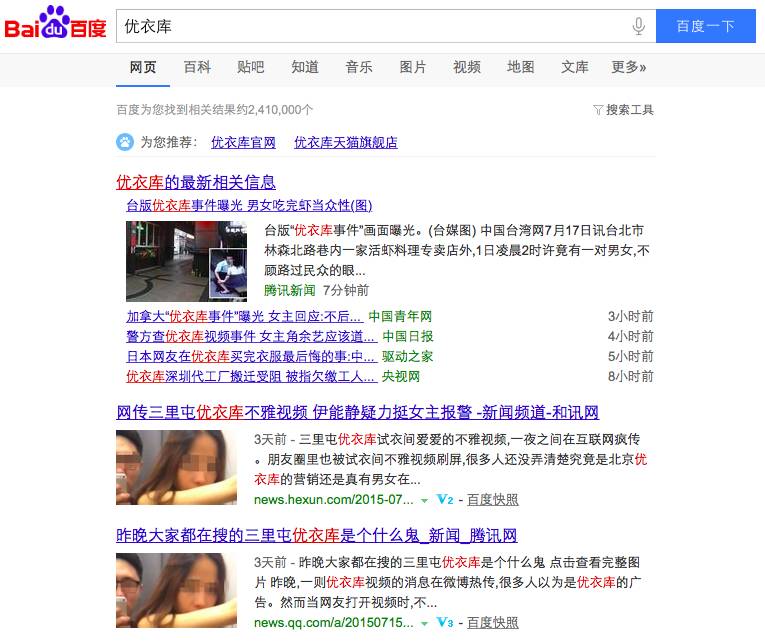Click the Baidu paw recommendation icon
This screenshot has width=765, height=644.
[125, 142]
